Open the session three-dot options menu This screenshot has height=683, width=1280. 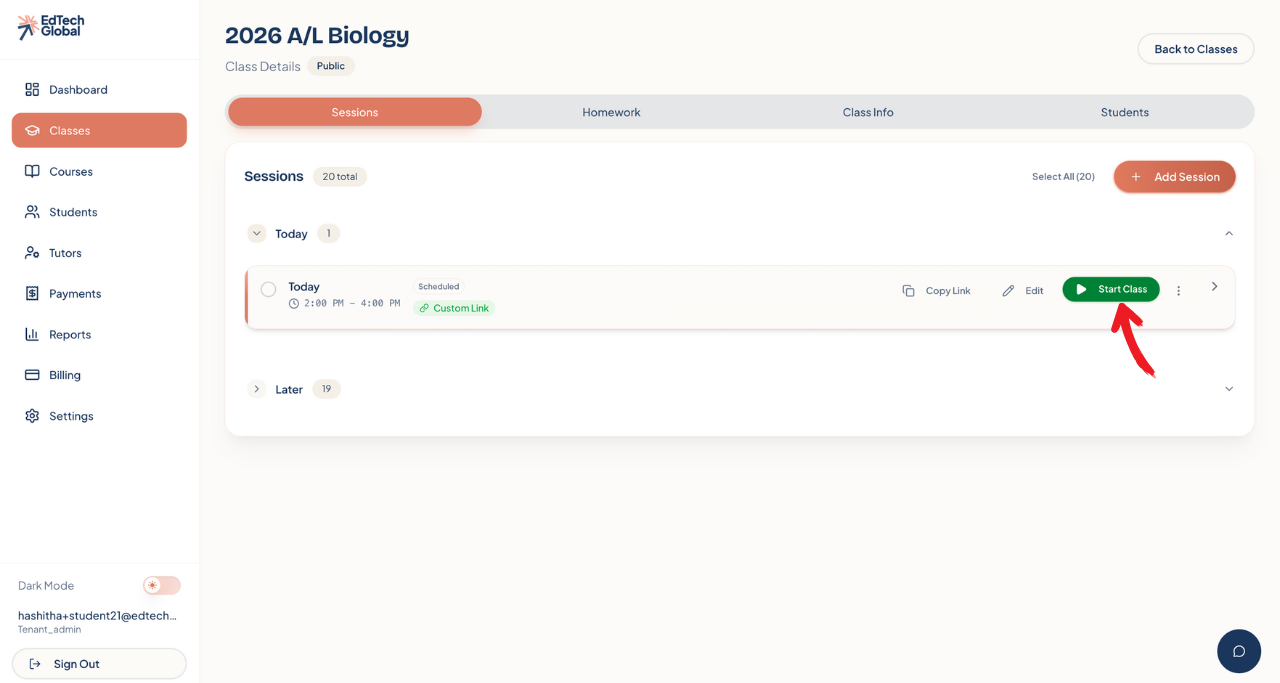pyautogui.click(x=1179, y=291)
